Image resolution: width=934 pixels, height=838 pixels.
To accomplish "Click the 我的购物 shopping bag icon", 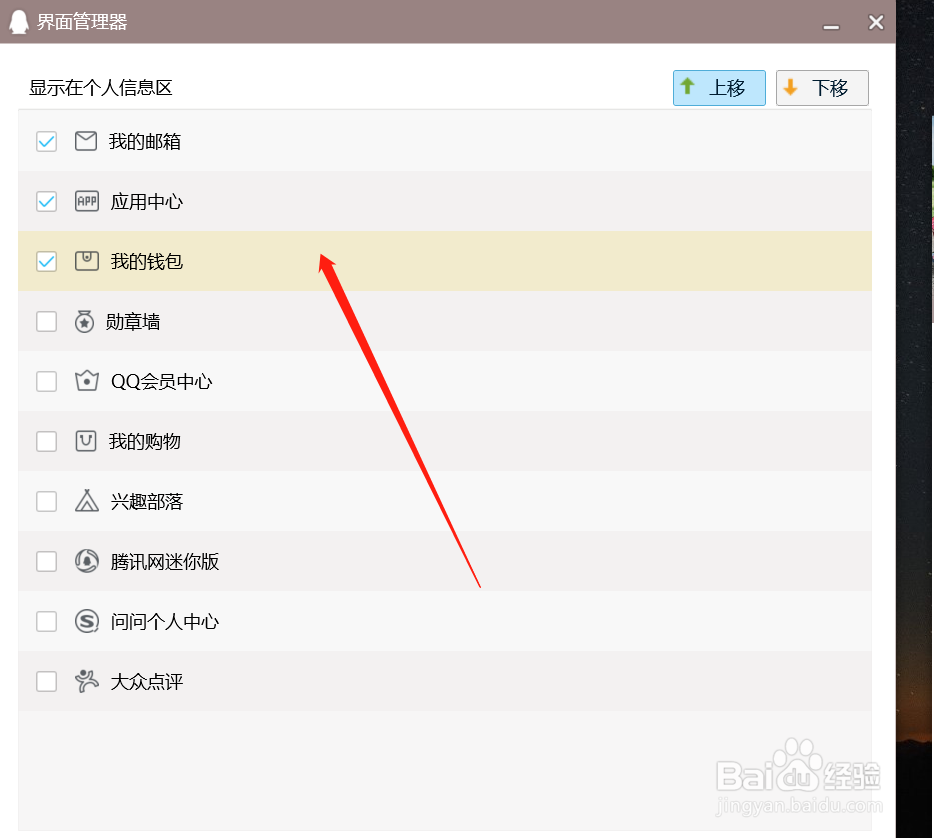I will click(85, 441).
